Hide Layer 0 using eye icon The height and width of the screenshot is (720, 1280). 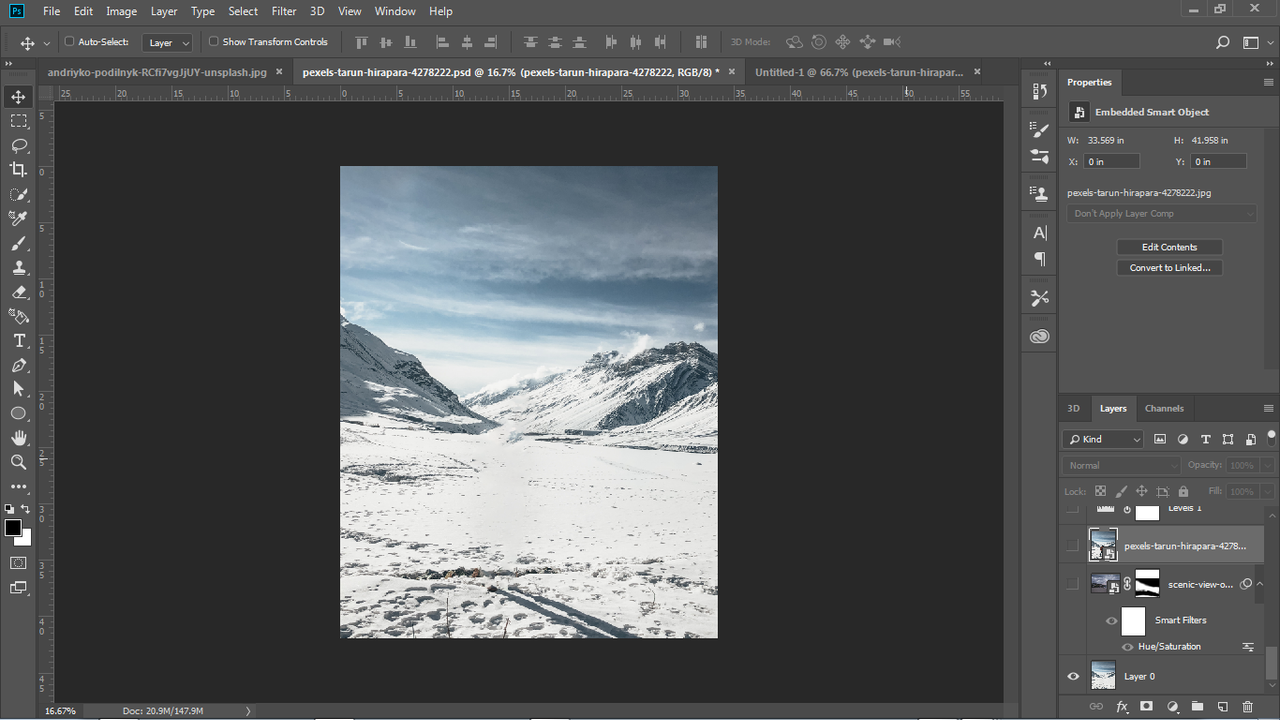point(1073,676)
